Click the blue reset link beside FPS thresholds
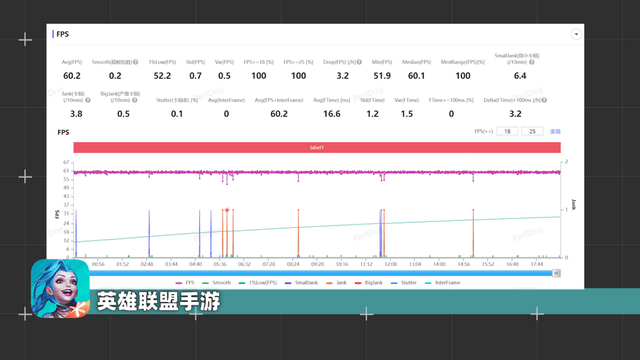This screenshot has width=640, height=360. 555,131
